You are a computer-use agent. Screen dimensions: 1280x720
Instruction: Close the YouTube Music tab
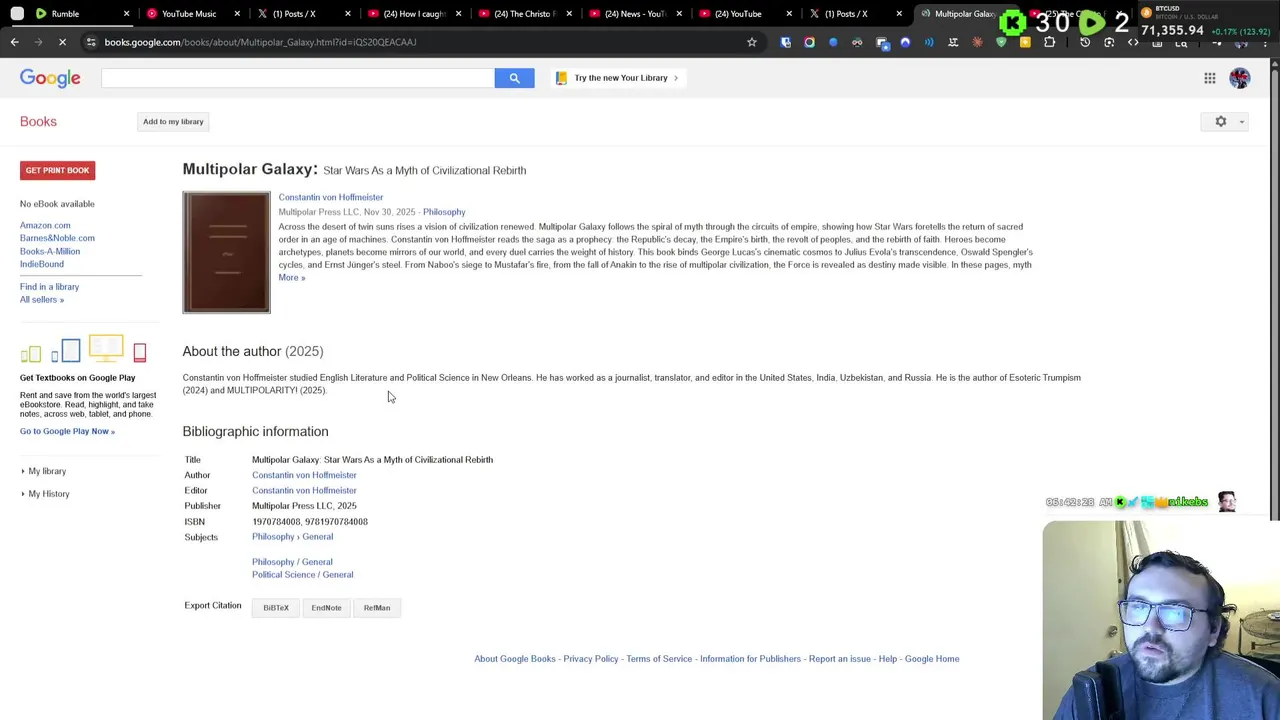pos(237,14)
